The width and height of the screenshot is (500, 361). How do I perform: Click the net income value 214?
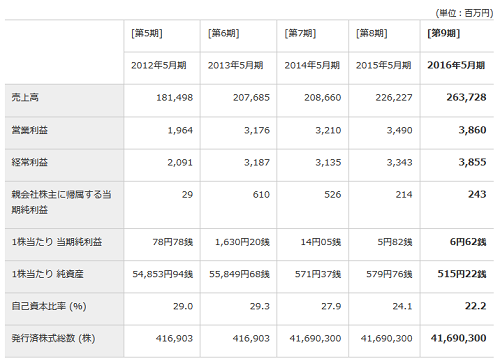pyautogui.click(x=404, y=195)
